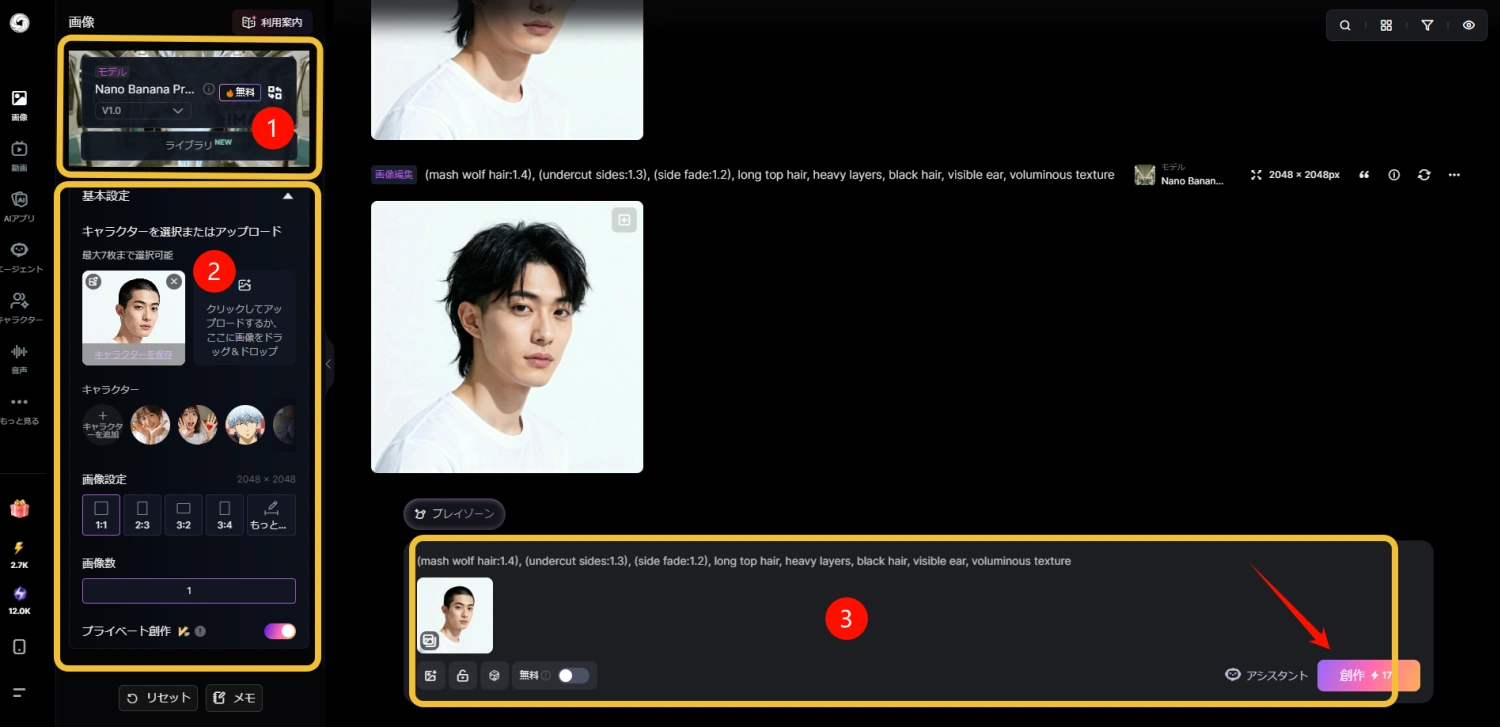Open the filter funnel icon
Screen dimensions: 1500x727
pyautogui.click(x=1427, y=25)
